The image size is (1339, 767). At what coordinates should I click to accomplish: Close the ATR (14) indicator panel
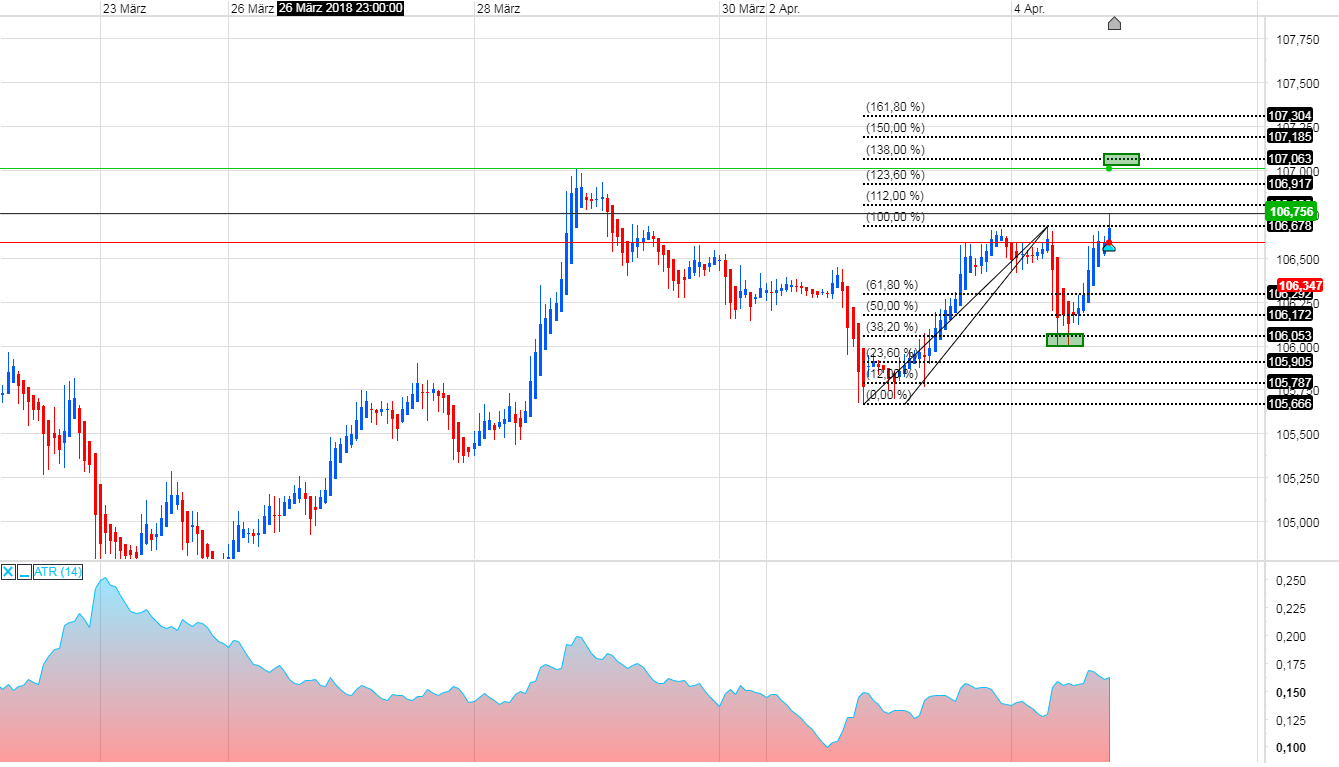pyautogui.click(x=8, y=572)
